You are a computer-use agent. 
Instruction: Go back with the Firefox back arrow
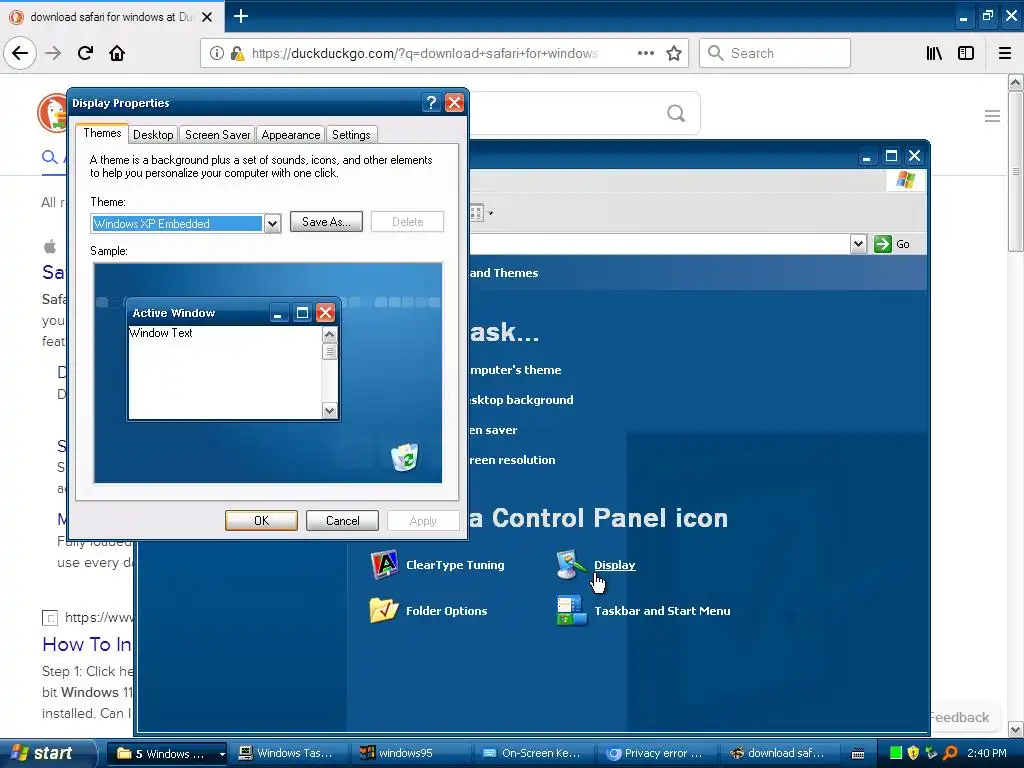(20, 53)
